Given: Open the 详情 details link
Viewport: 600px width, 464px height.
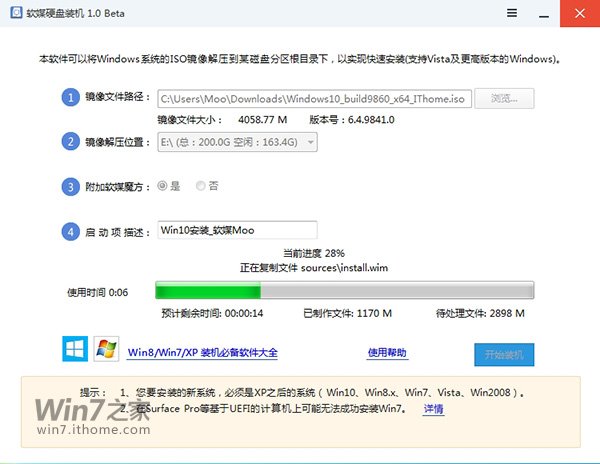Looking at the screenshot, I should pos(434,409).
